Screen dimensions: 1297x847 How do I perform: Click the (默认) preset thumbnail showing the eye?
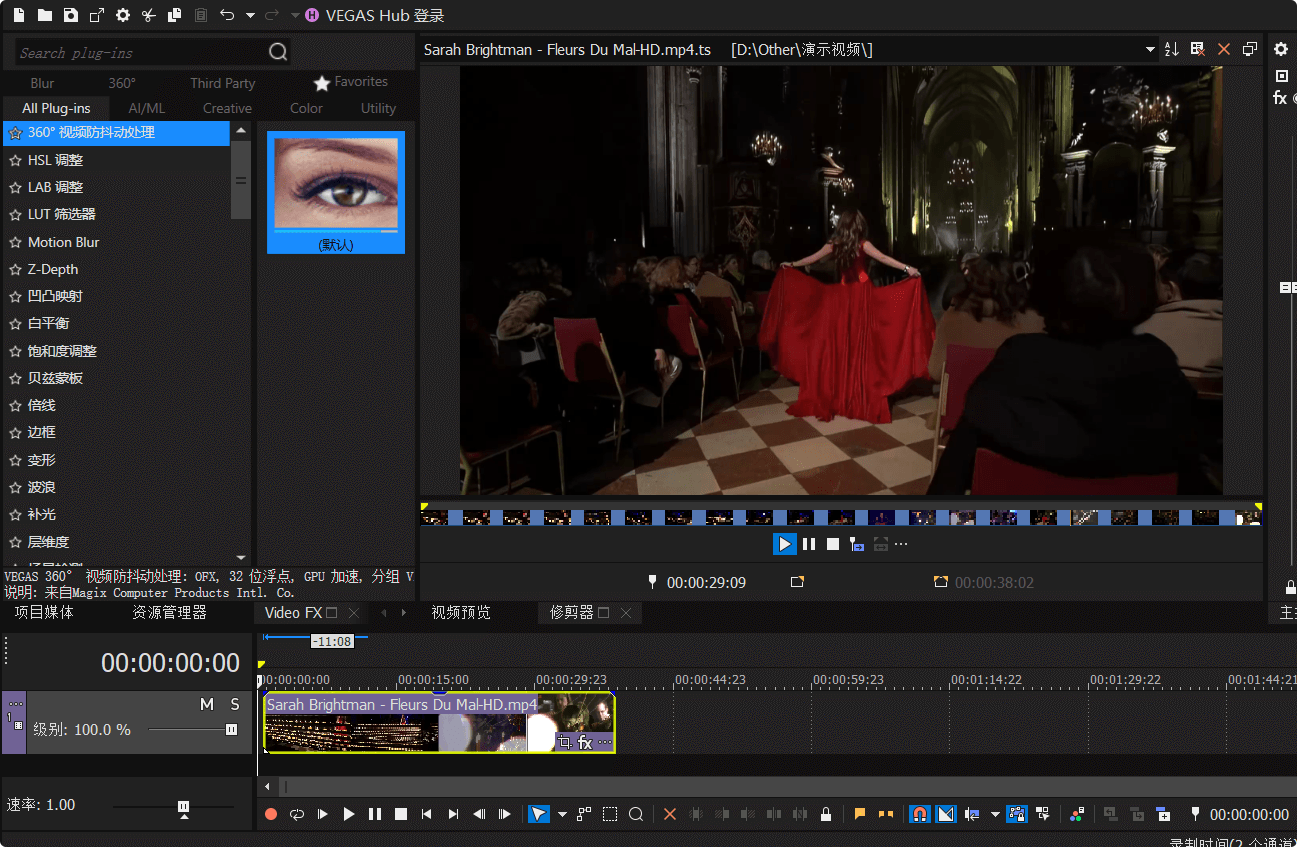click(x=336, y=185)
